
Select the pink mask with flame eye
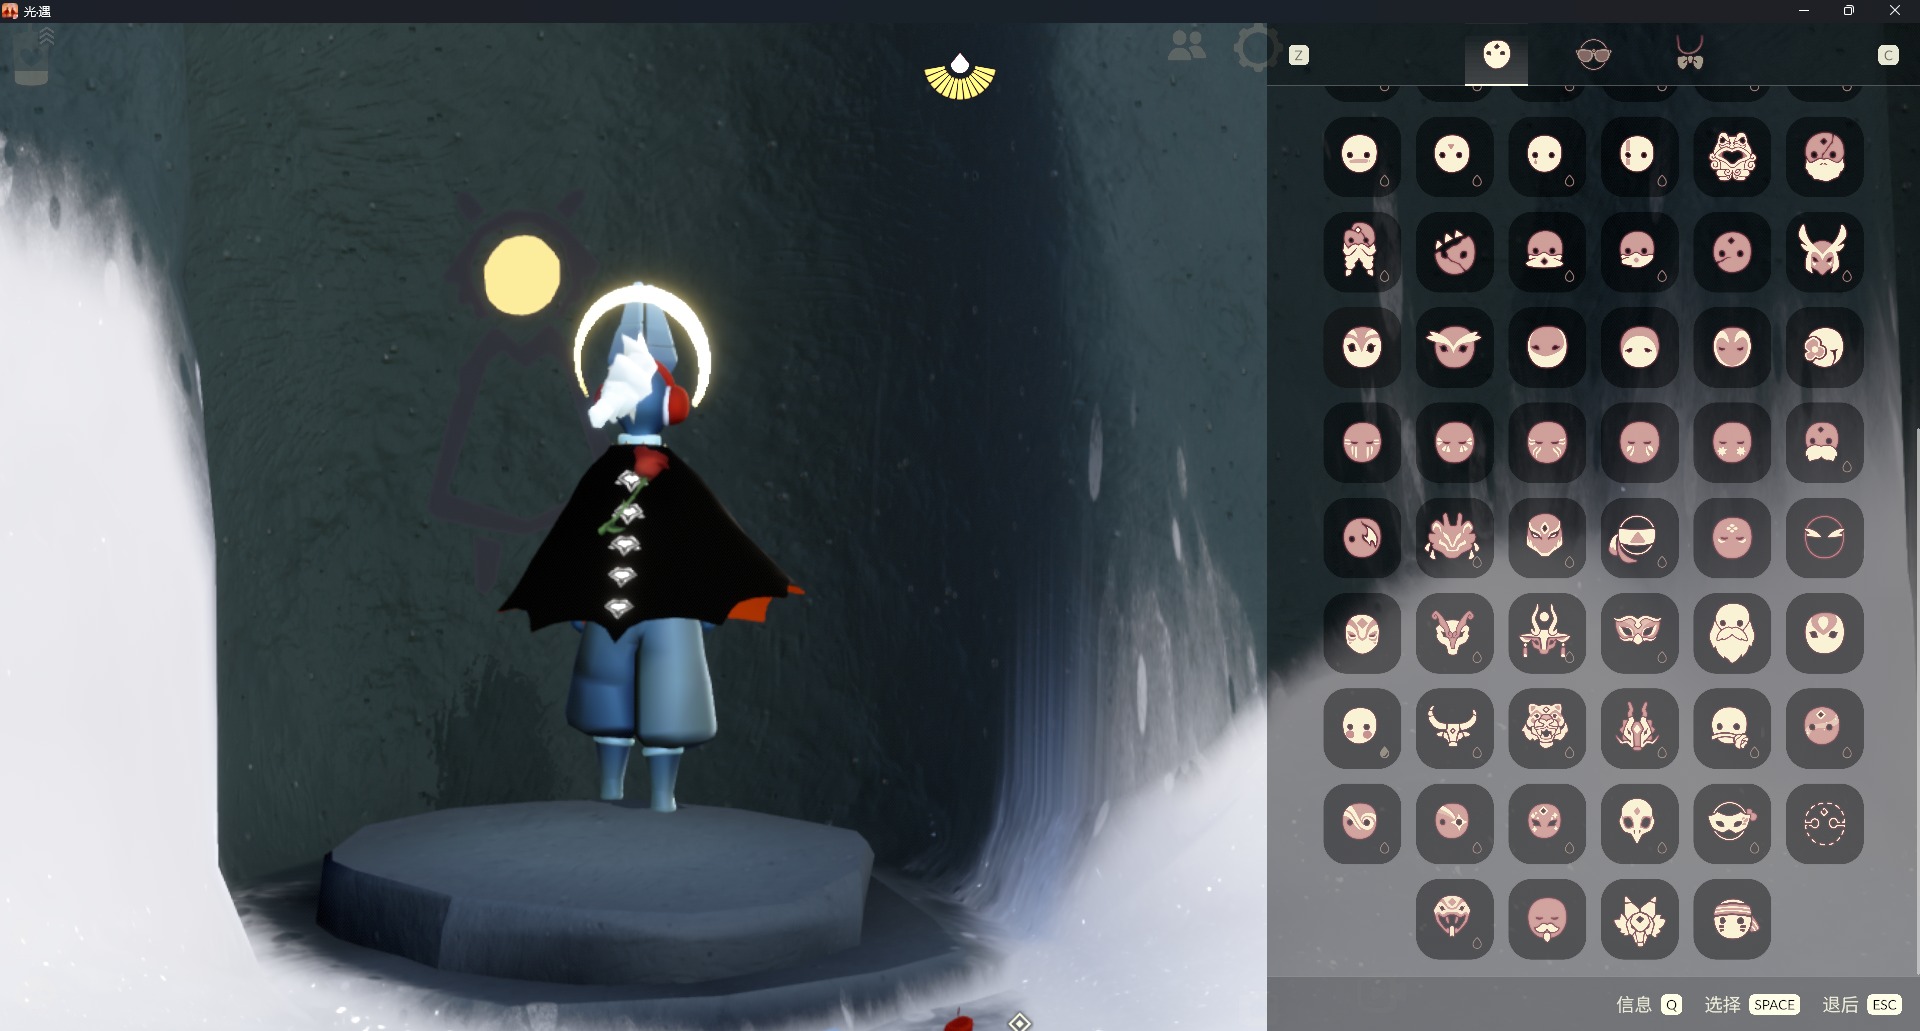(1362, 538)
